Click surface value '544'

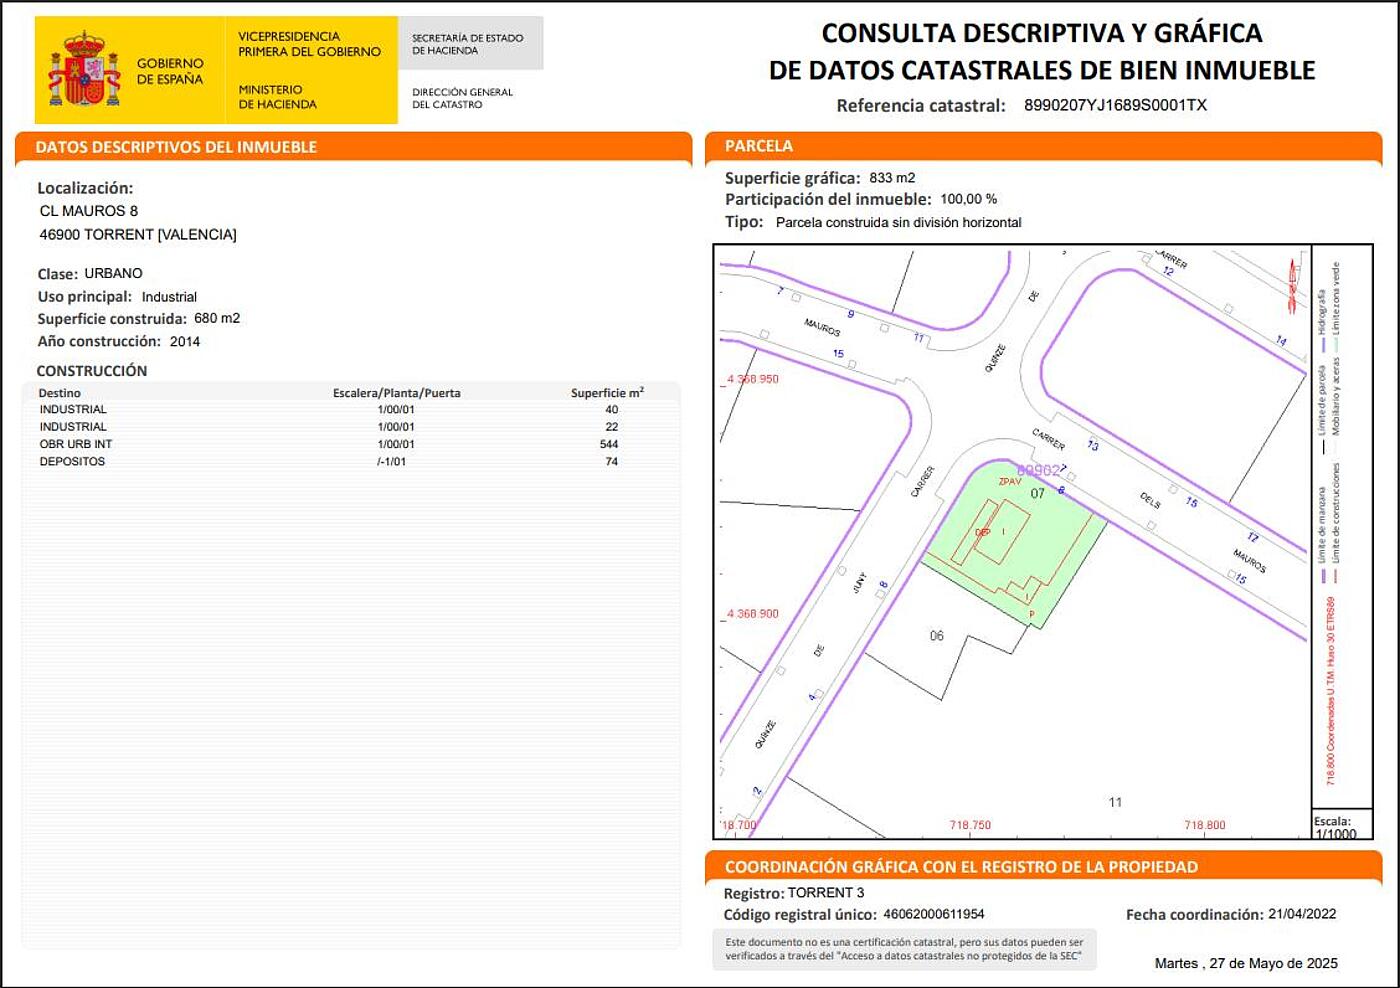click(x=609, y=444)
